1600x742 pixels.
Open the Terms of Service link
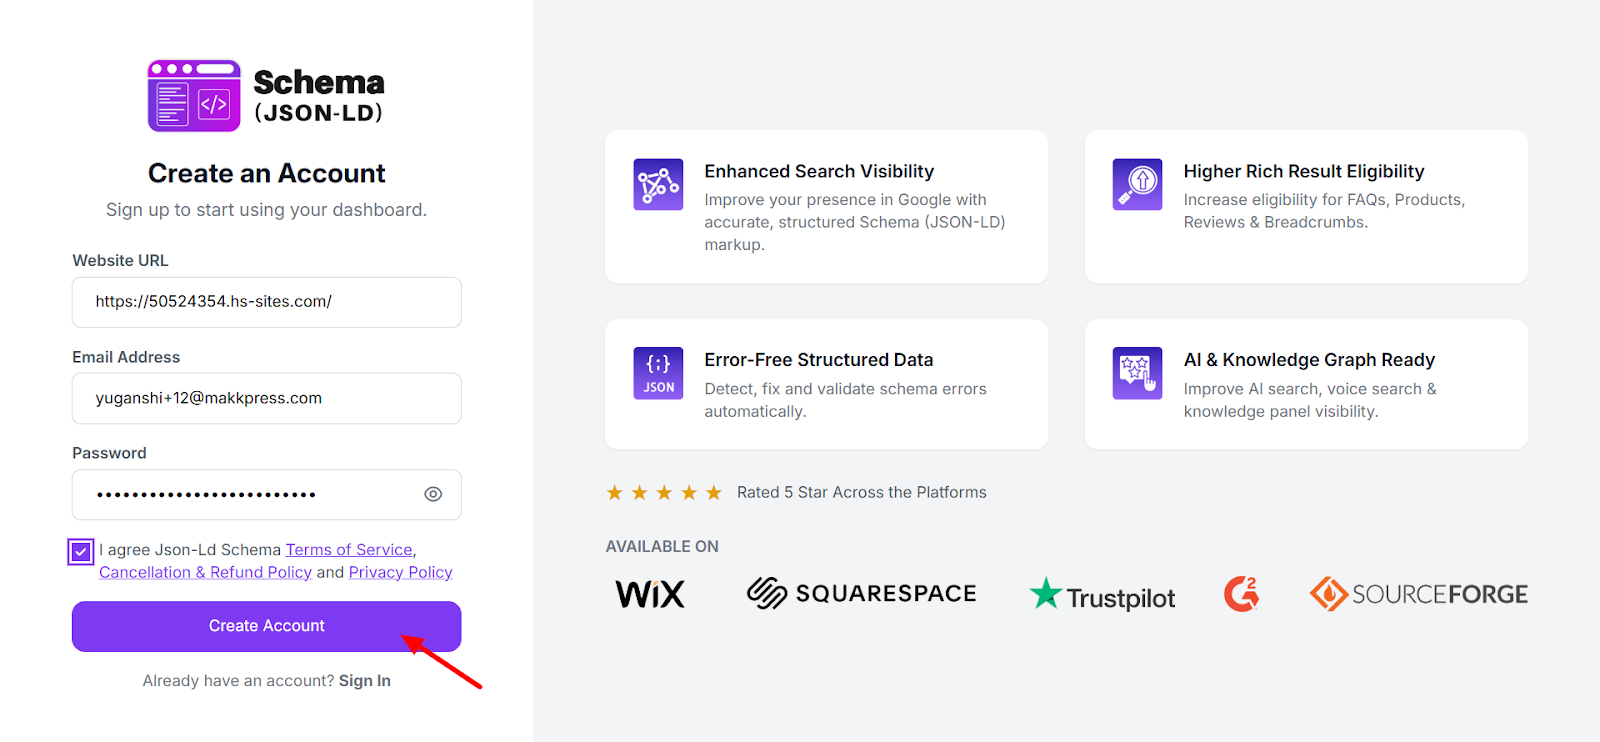point(349,550)
